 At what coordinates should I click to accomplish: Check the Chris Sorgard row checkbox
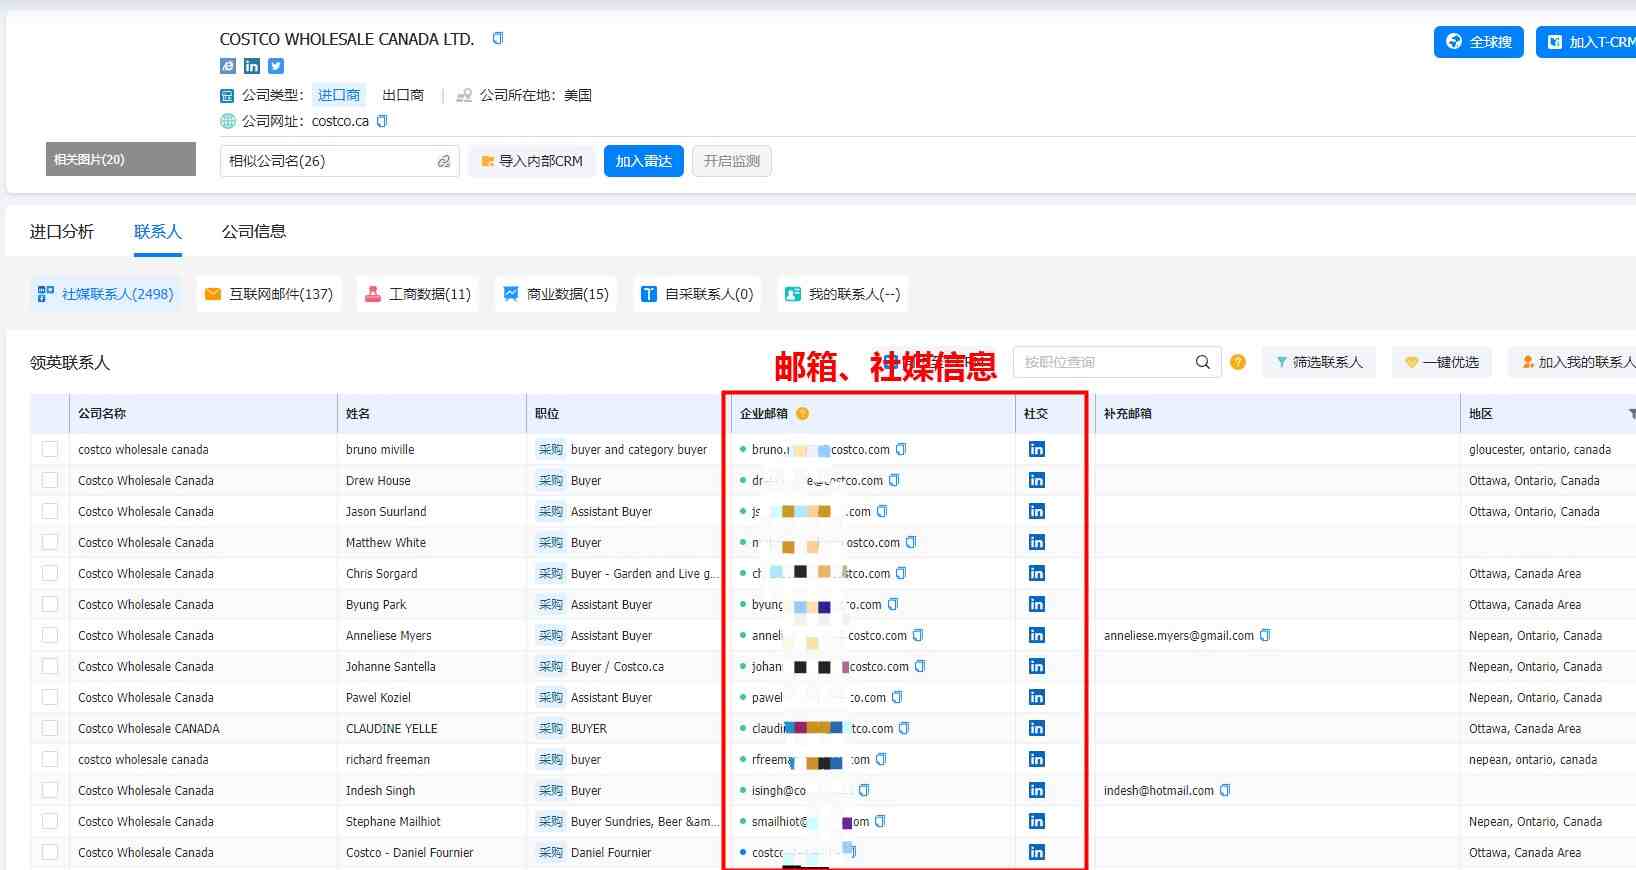click(50, 573)
